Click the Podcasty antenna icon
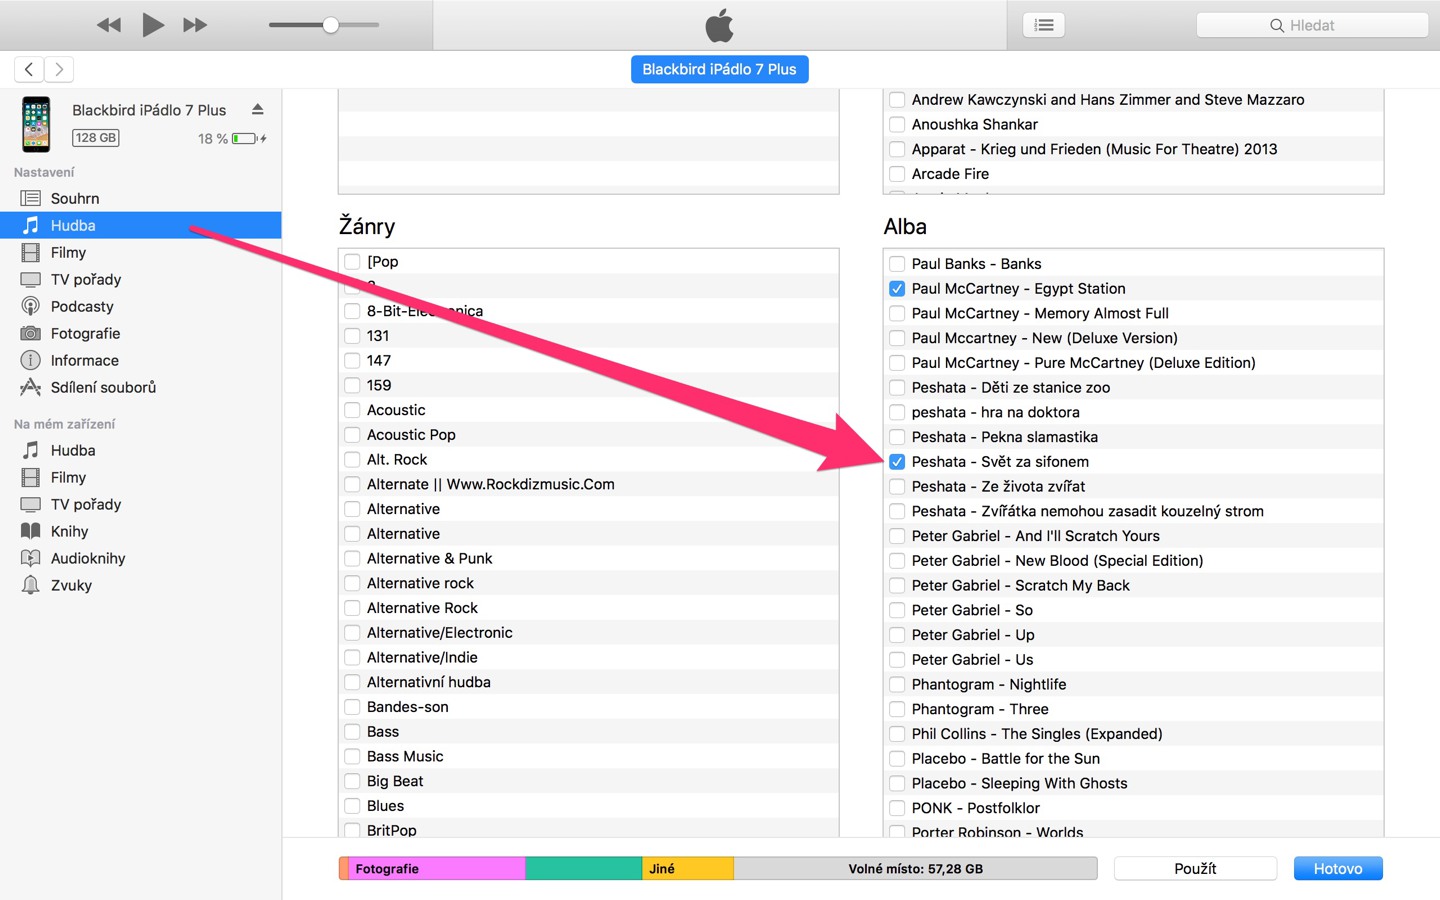Image resolution: width=1440 pixels, height=900 pixels. point(31,306)
